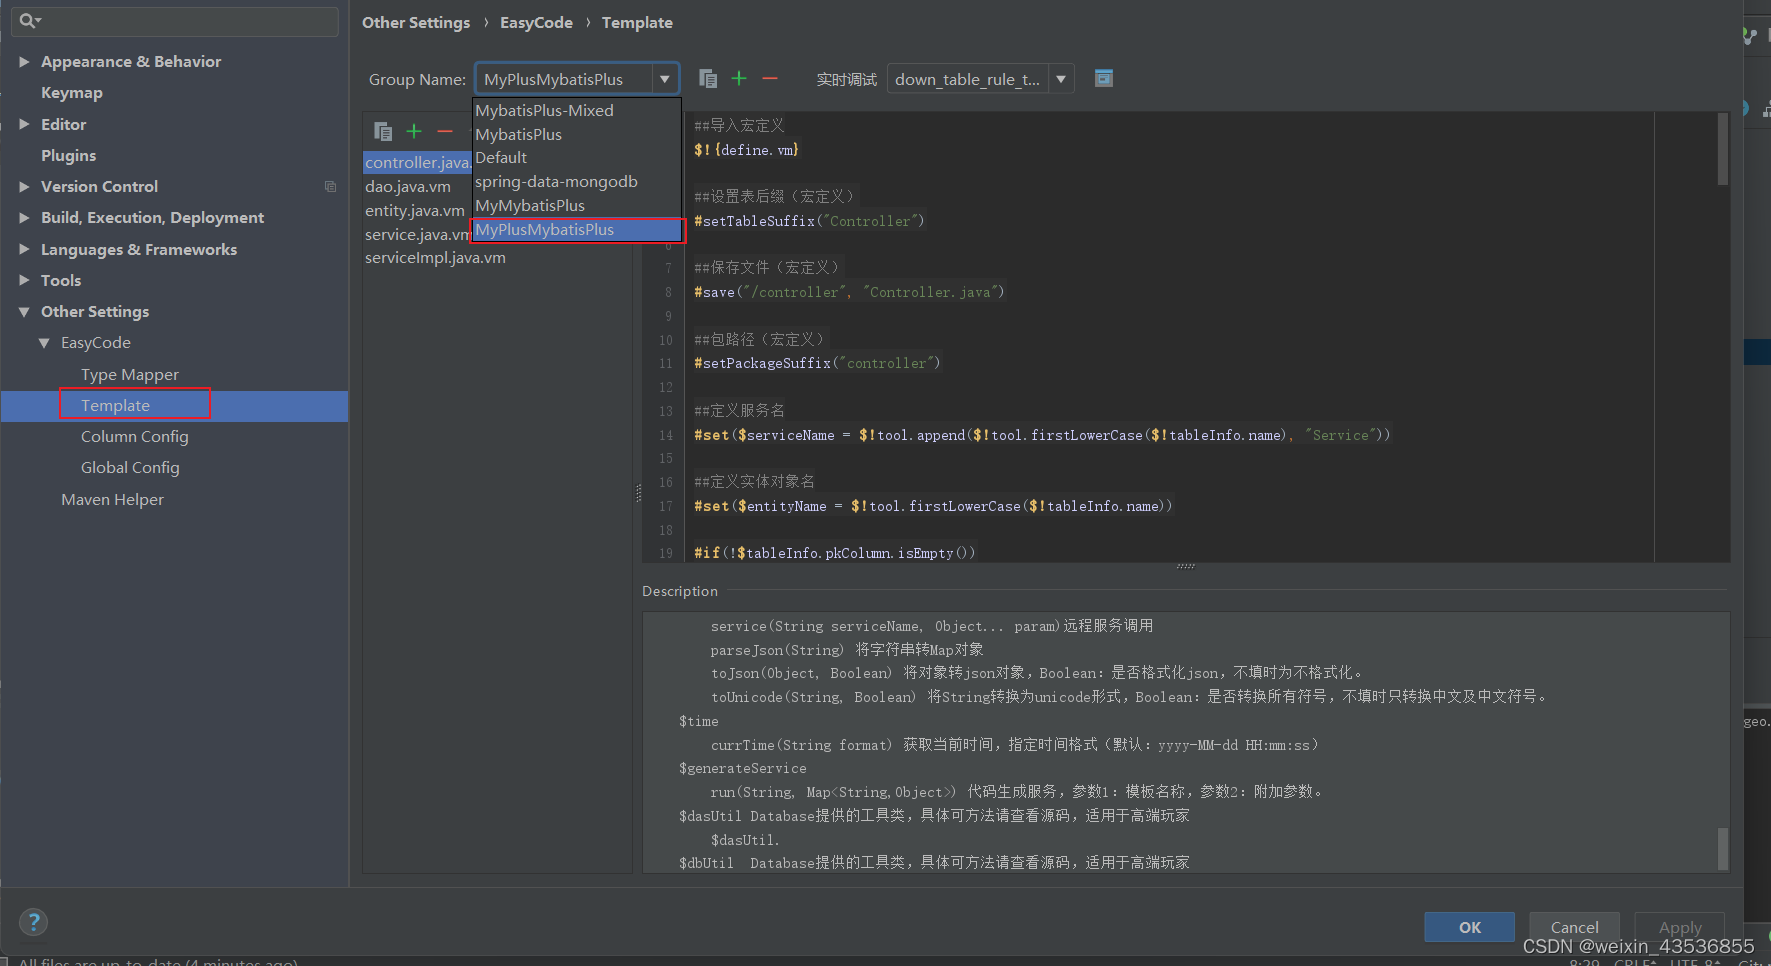Open Type Mapper settings
1771x966 pixels.
coord(130,374)
